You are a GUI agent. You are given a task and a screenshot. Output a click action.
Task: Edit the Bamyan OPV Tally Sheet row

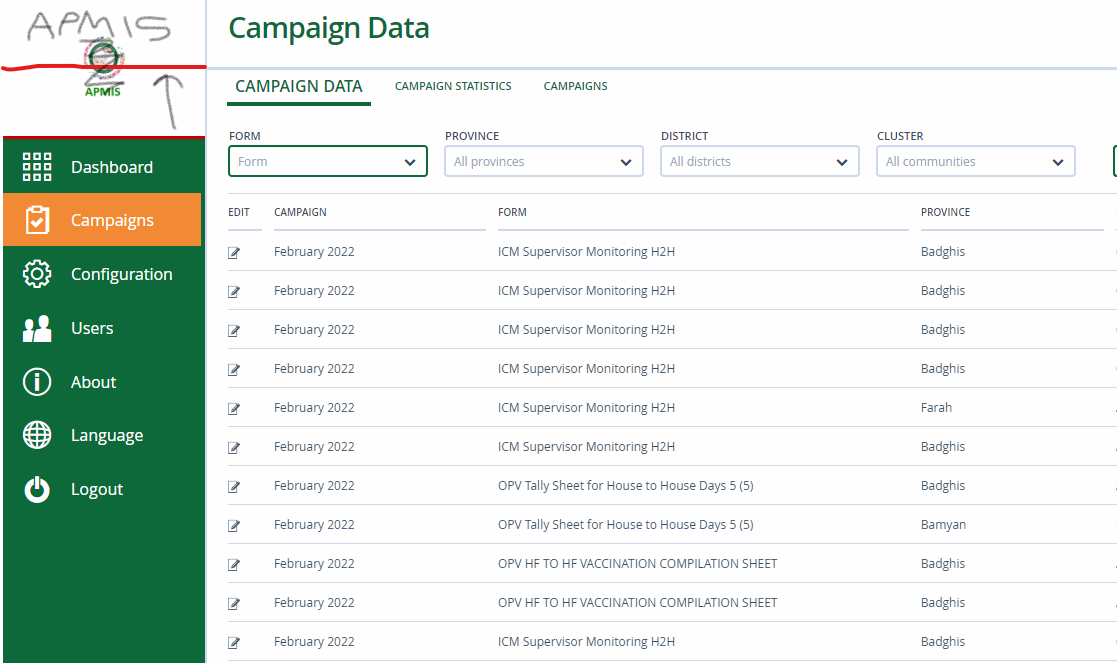tap(236, 524)
